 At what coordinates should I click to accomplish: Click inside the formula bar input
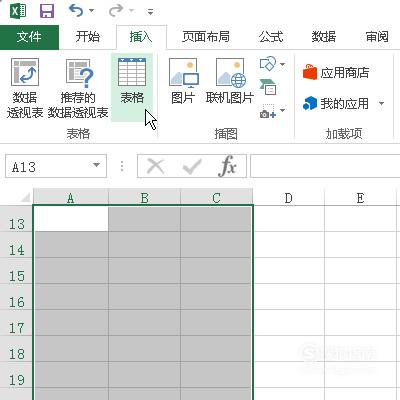tap(325, 166)
